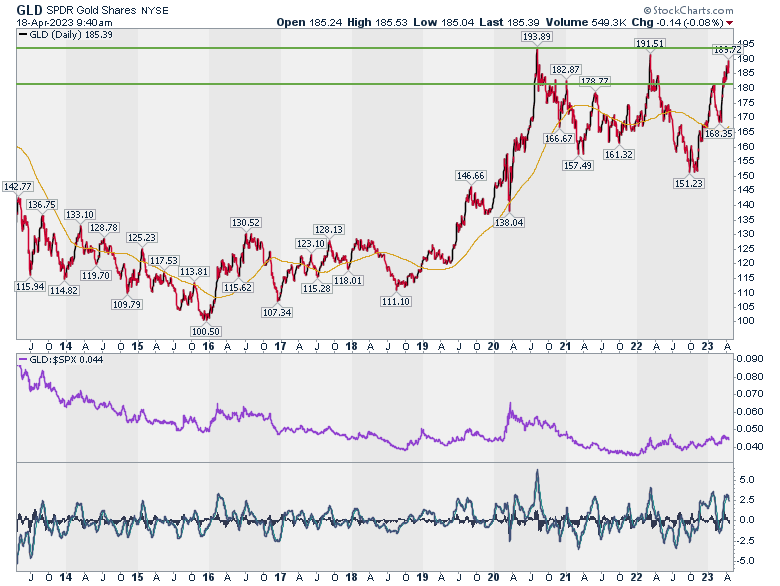Click the 146.66 price label
This screenshot has height=586, width=780.
pyautogui.click(x=471, y=176)
